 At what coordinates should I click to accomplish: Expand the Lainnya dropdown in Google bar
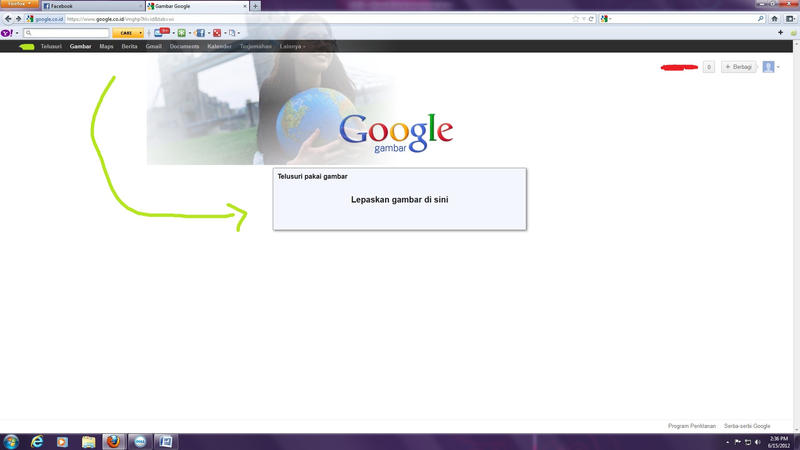[x=292, y=46]
